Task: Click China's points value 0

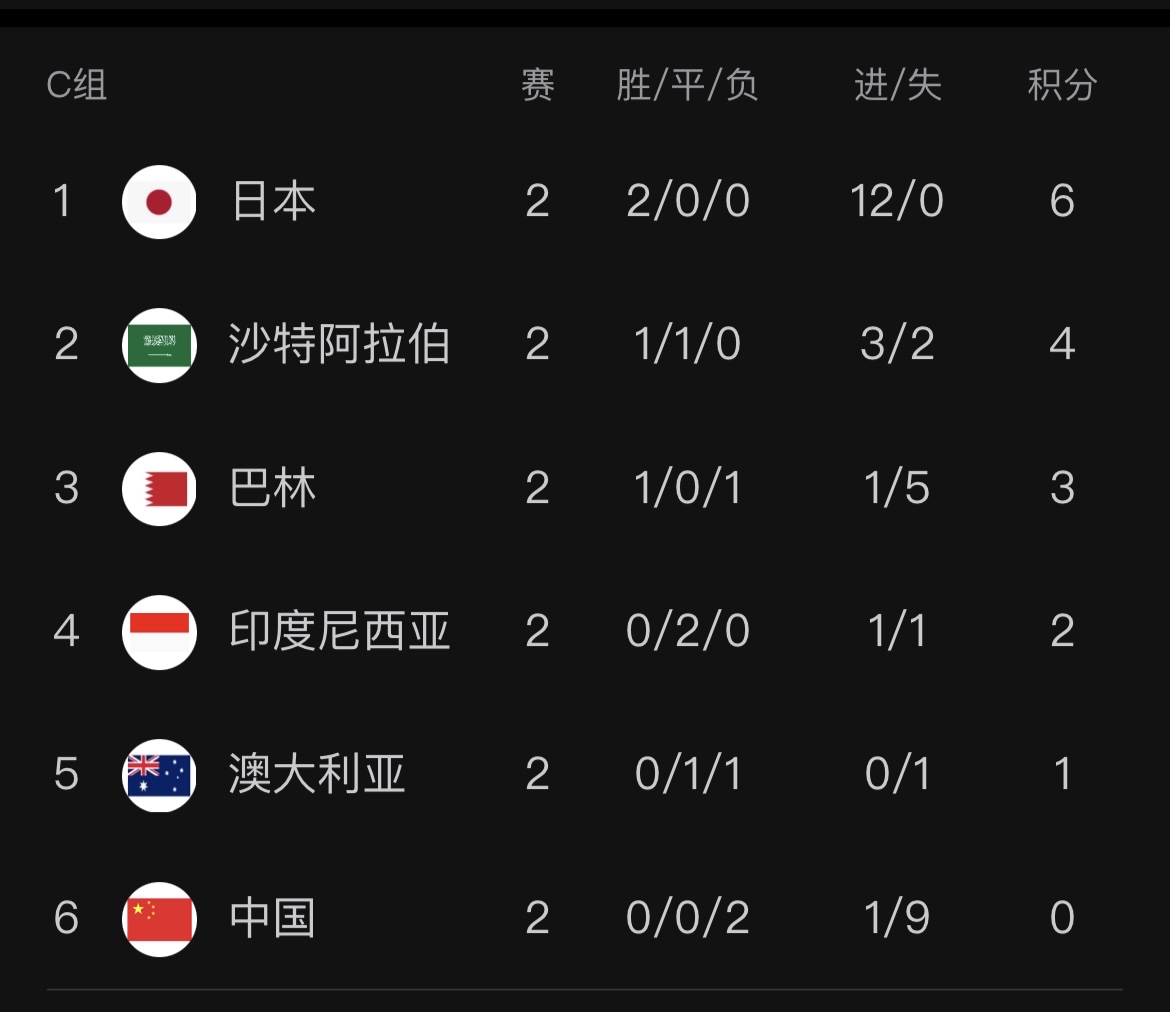Action: pos(1062,917)
